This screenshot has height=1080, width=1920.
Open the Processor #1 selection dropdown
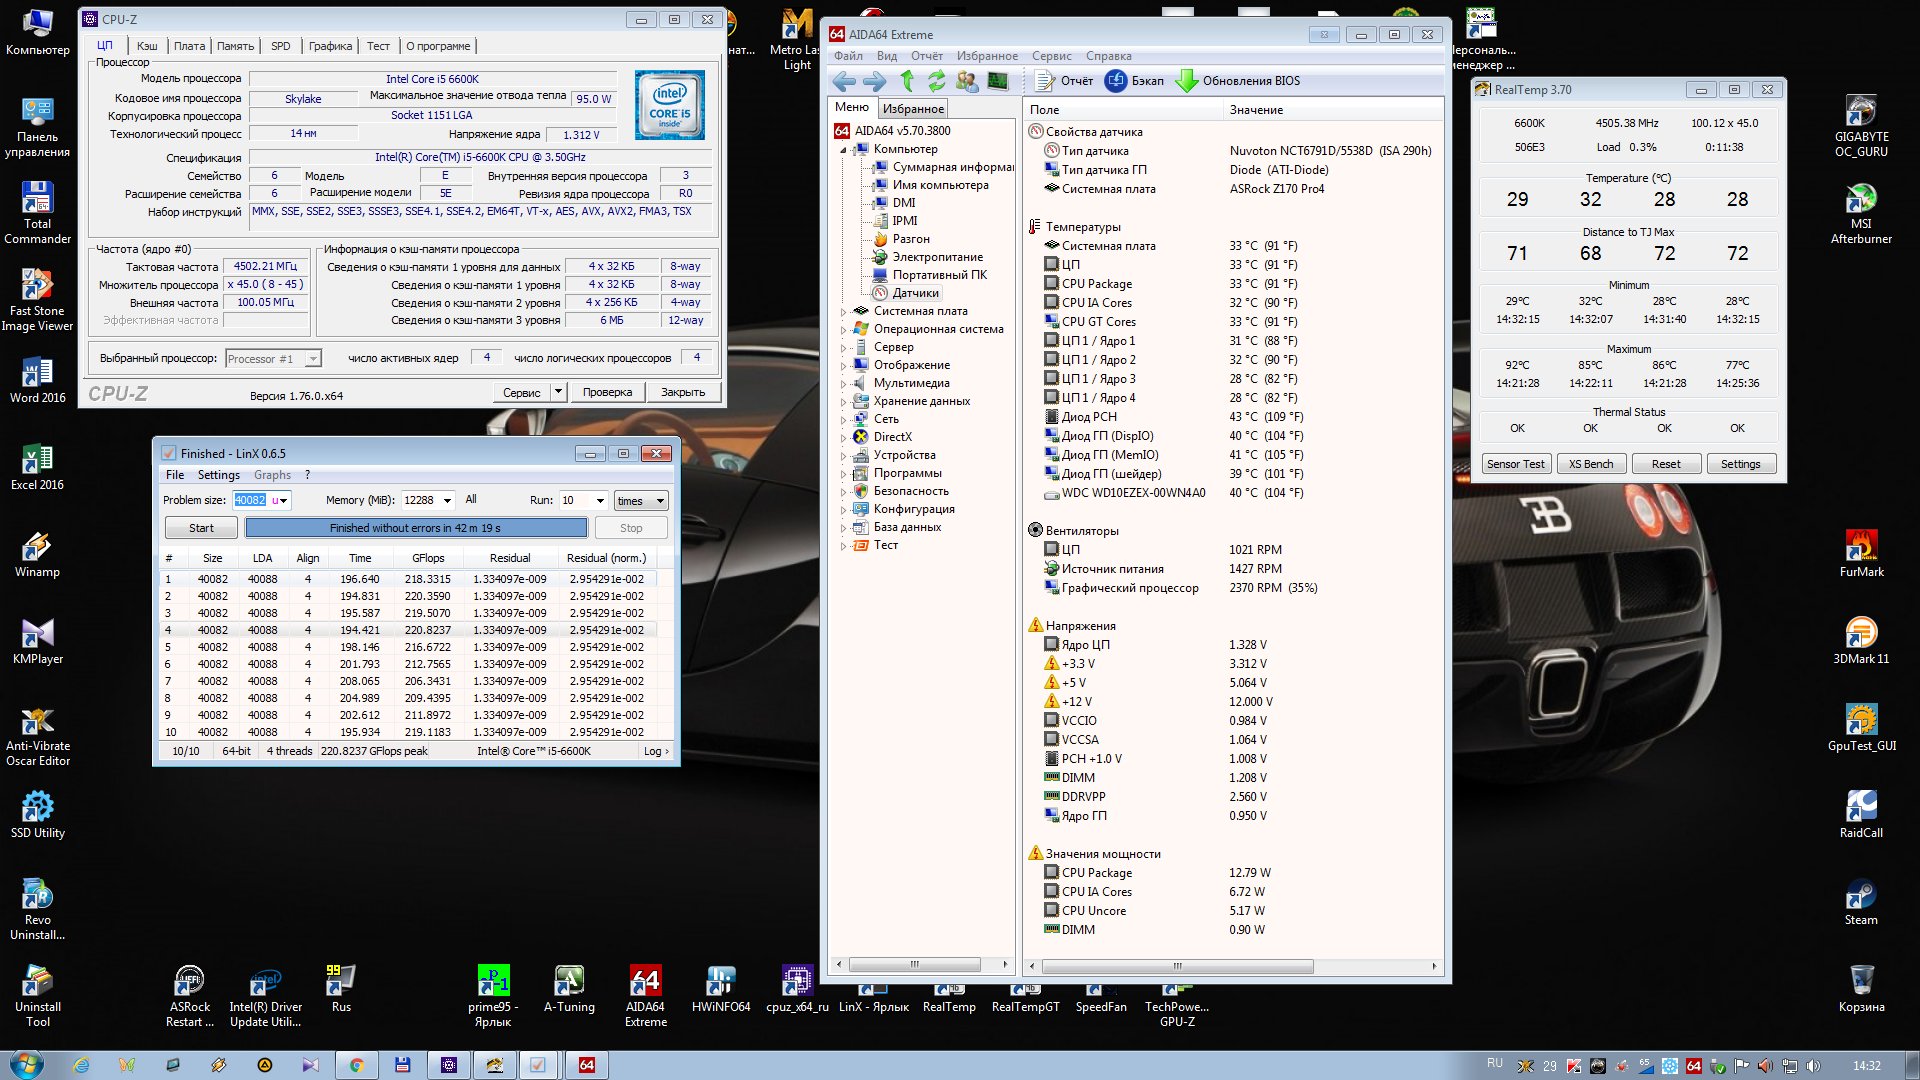click(x=313, y=359)
